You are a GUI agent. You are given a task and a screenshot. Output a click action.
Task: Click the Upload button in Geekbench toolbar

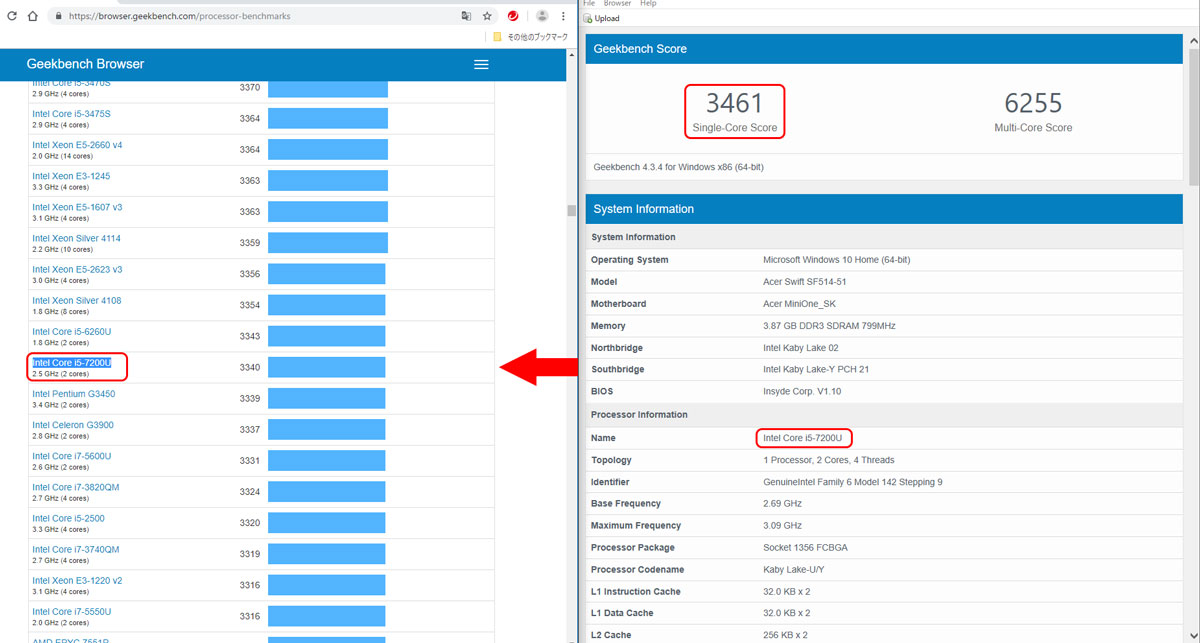pyautogui.click(x=602, y=18)
